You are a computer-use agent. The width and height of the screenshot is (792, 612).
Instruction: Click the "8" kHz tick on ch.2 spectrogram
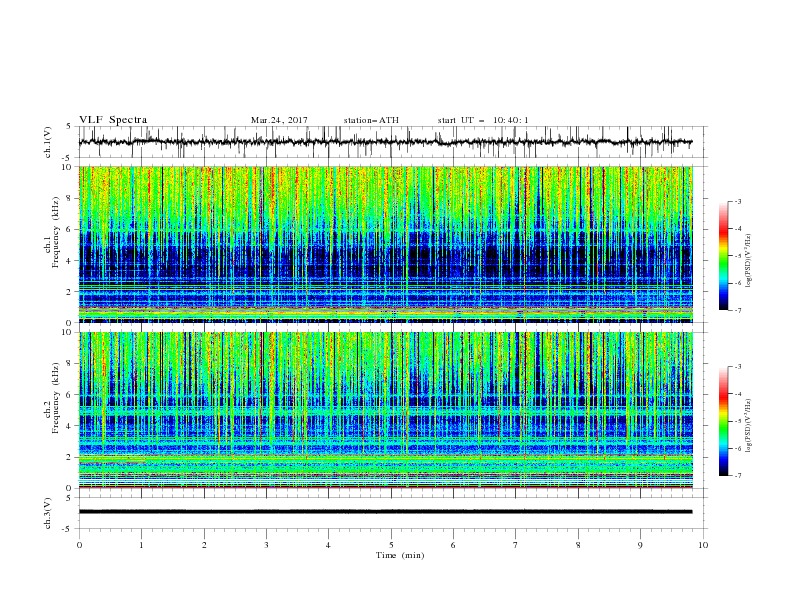[x=69, y=364]
